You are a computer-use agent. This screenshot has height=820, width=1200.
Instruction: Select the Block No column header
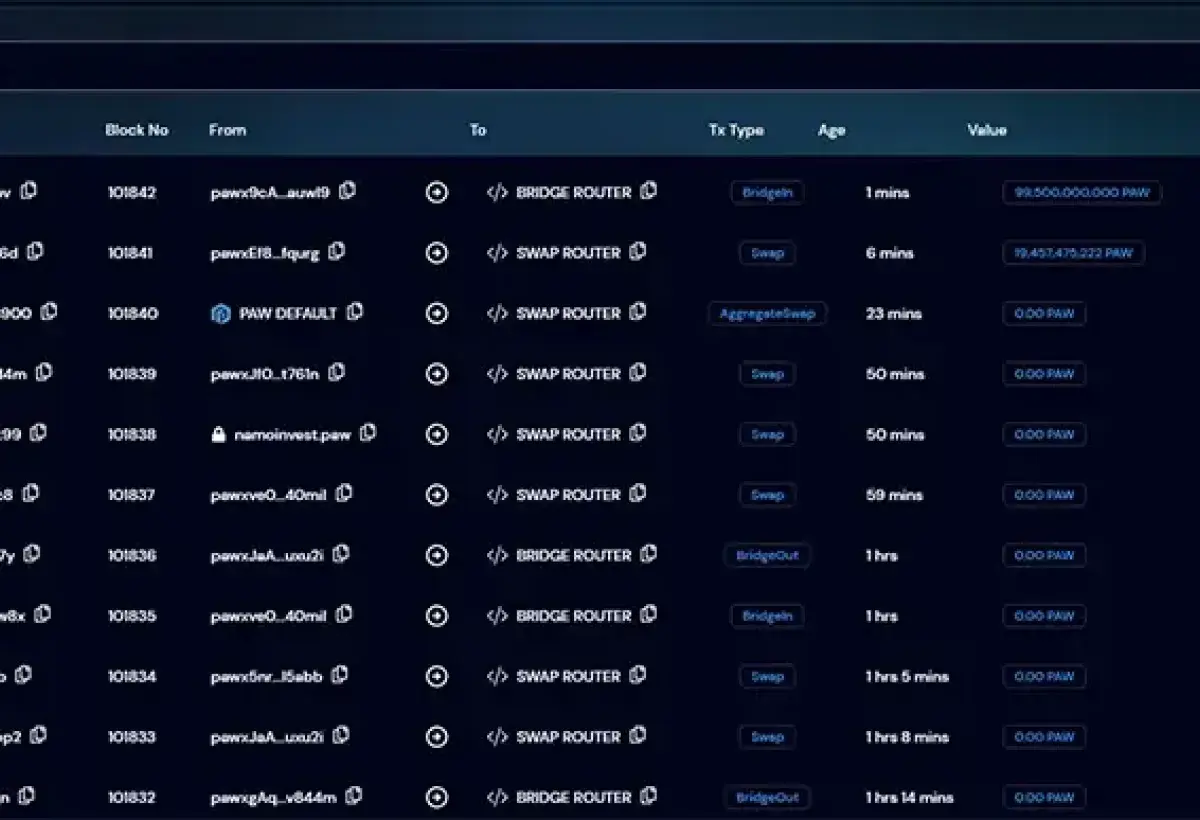pyautogui.click(x=138, y=130)
